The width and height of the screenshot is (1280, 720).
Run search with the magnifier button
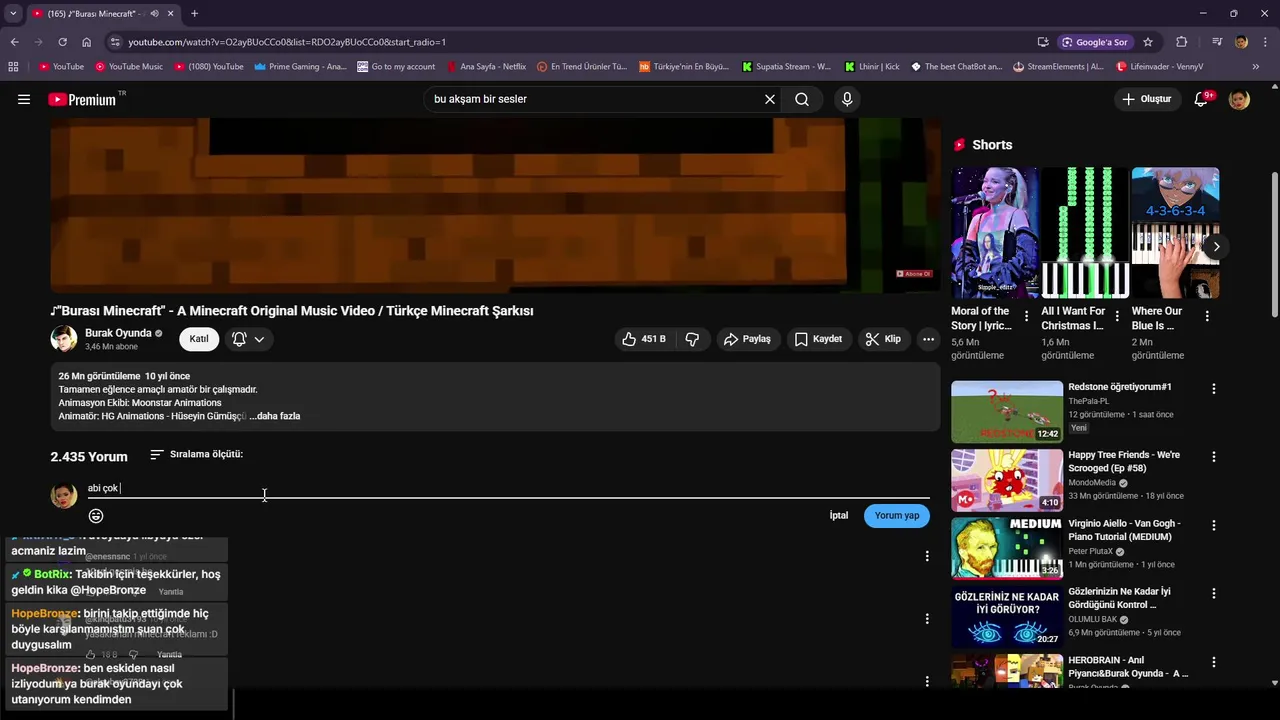point(802,99)
